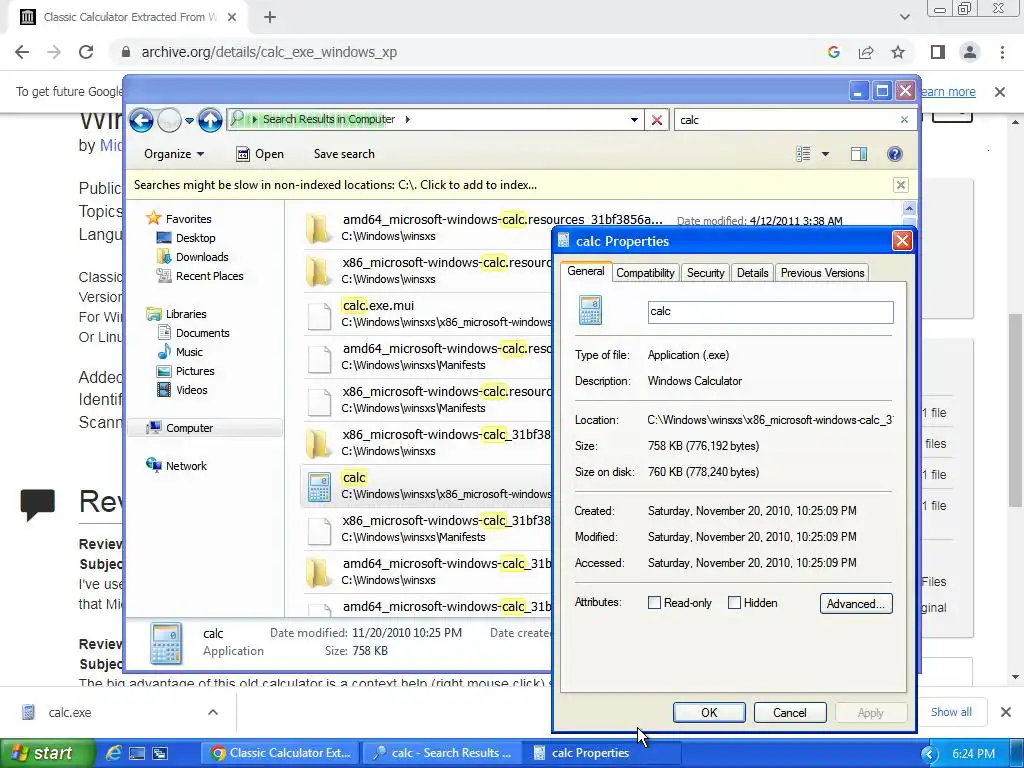Click the Chrome address bar URL
This screenshot has width=1024, height=768.
[269, 52]
